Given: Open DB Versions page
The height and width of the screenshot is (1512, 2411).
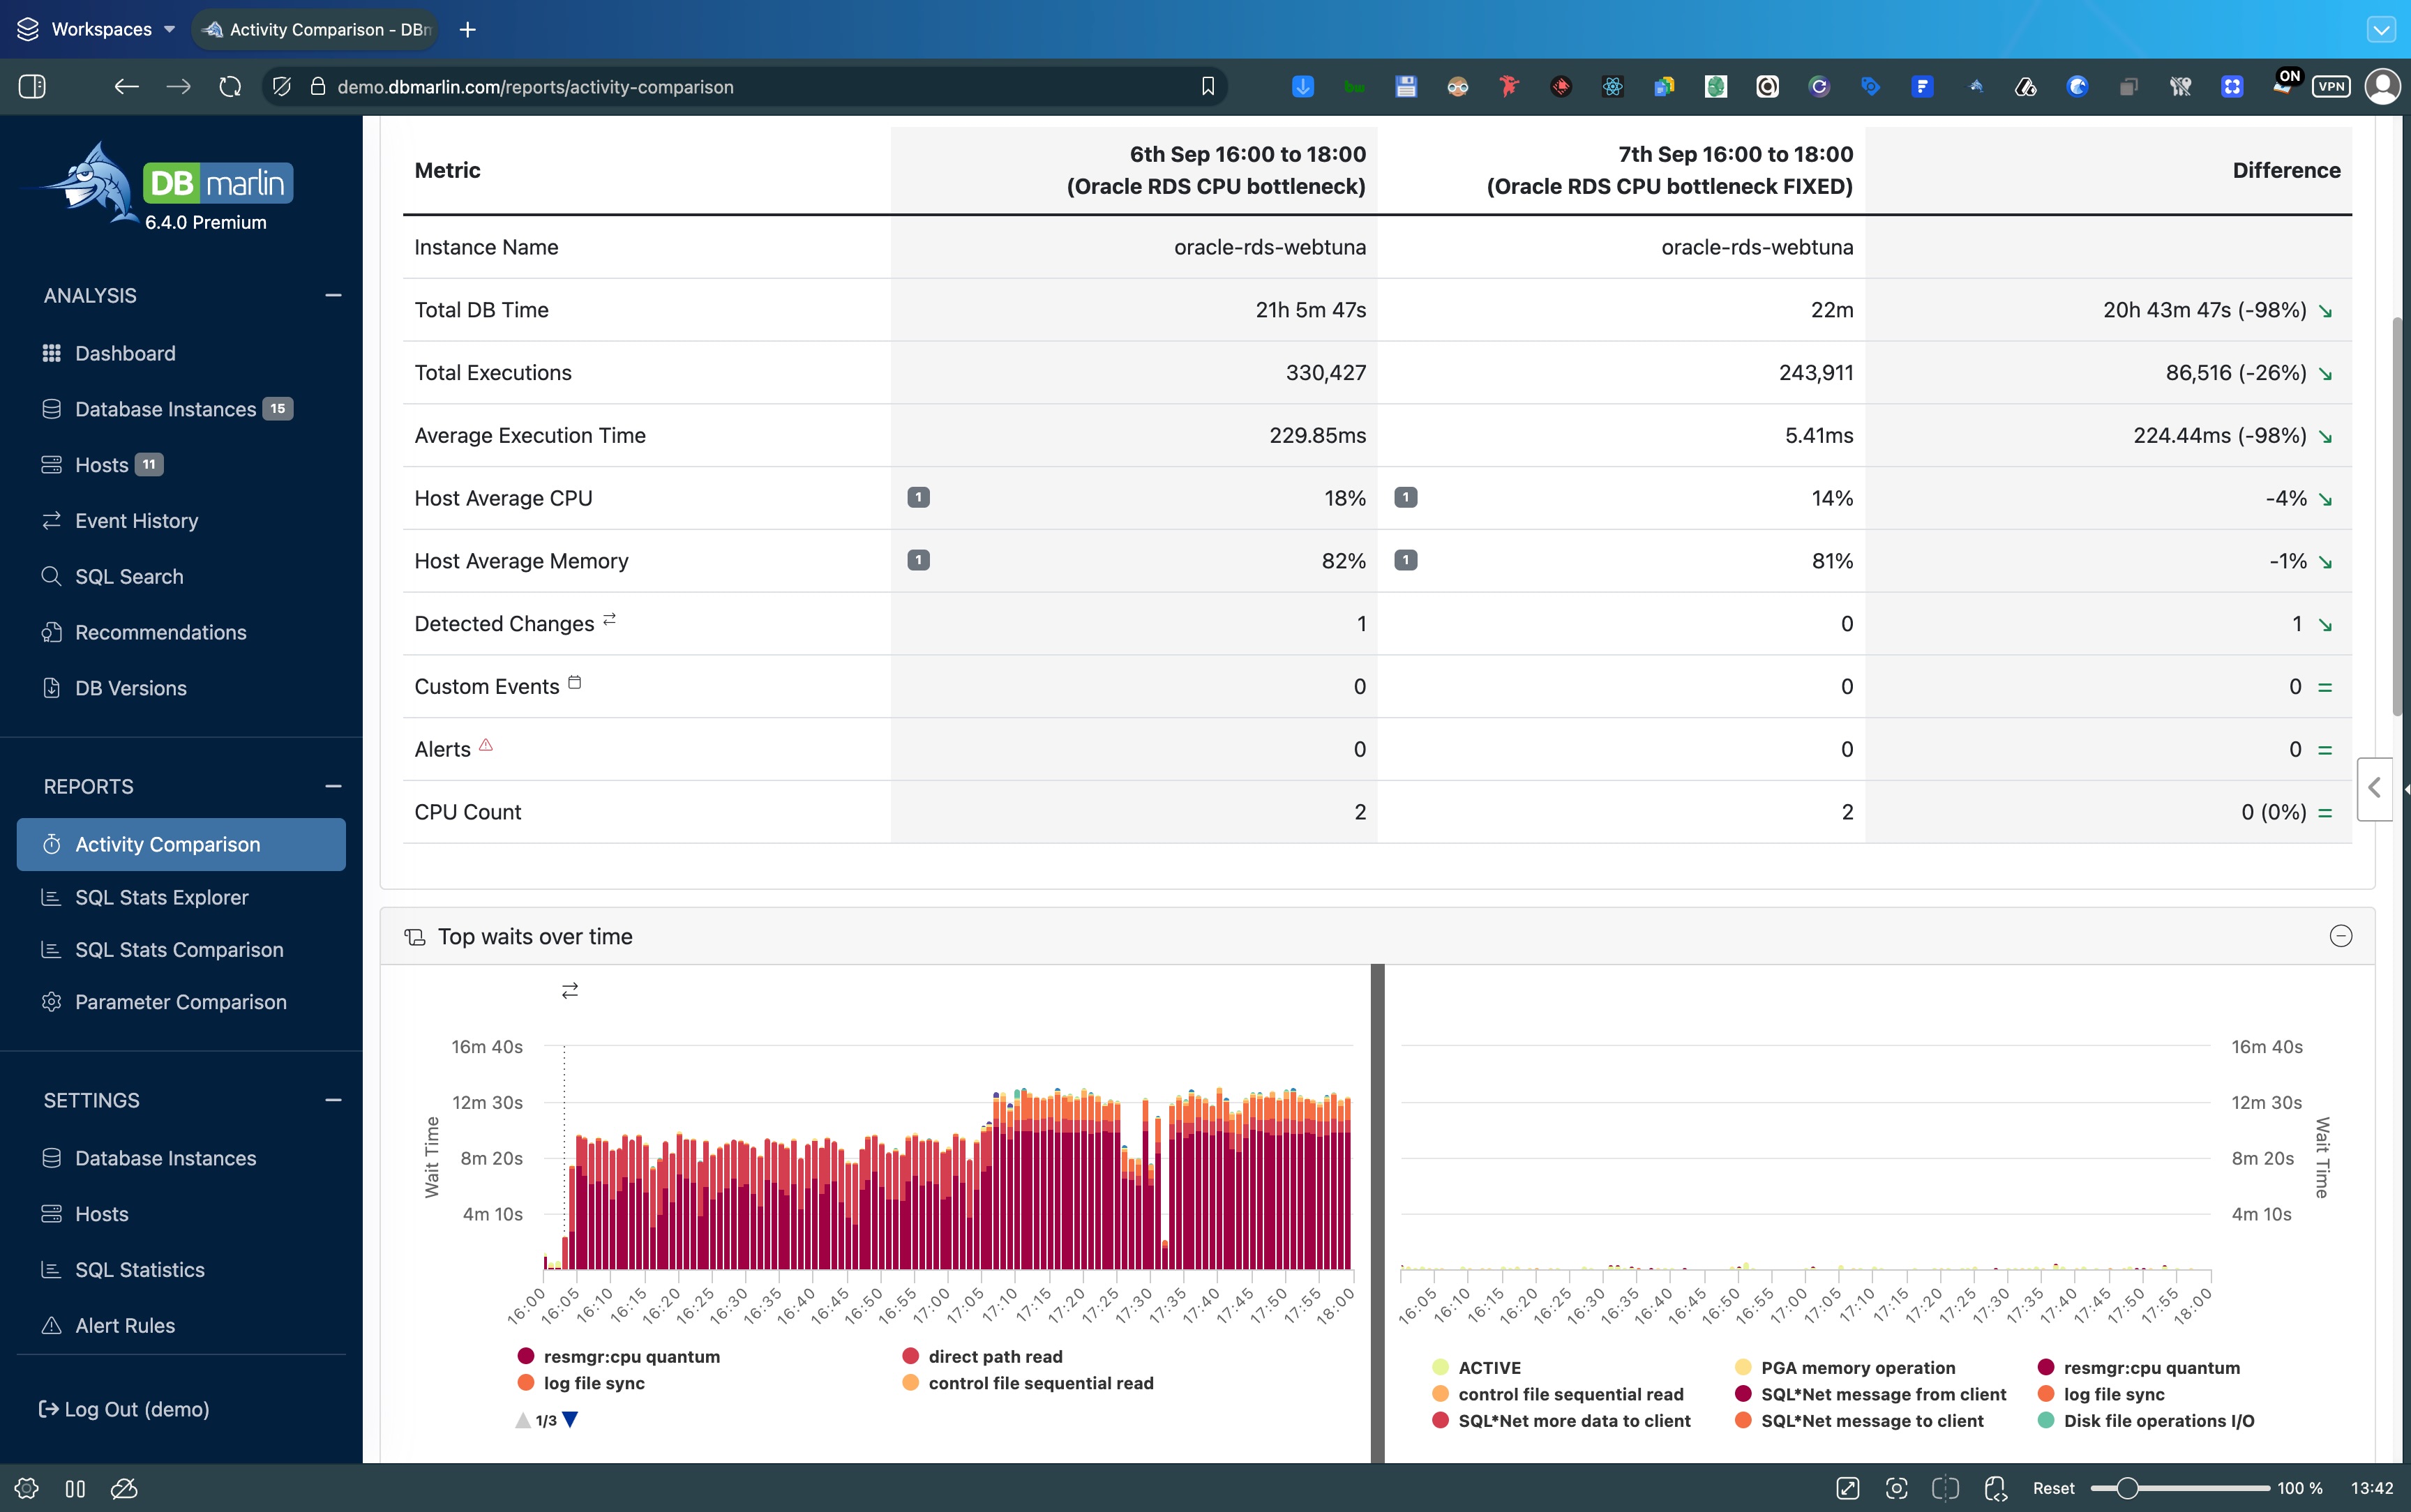Looking at the screenshot, I should point(114,689).
